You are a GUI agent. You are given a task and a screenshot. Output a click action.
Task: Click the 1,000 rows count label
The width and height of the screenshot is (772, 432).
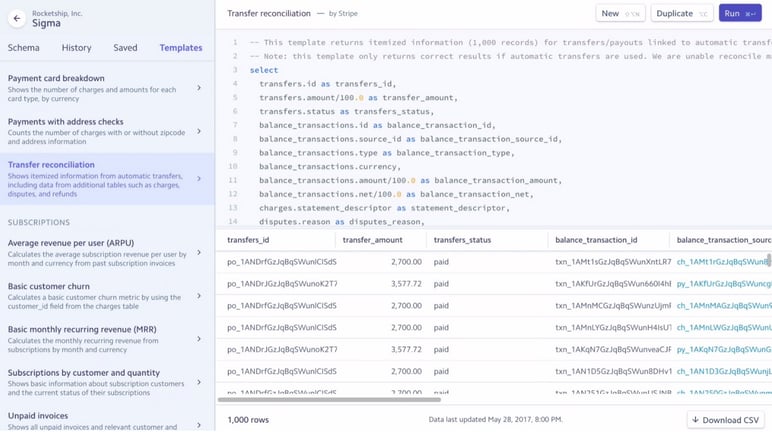pyautogui.click(x=248, y=420)
